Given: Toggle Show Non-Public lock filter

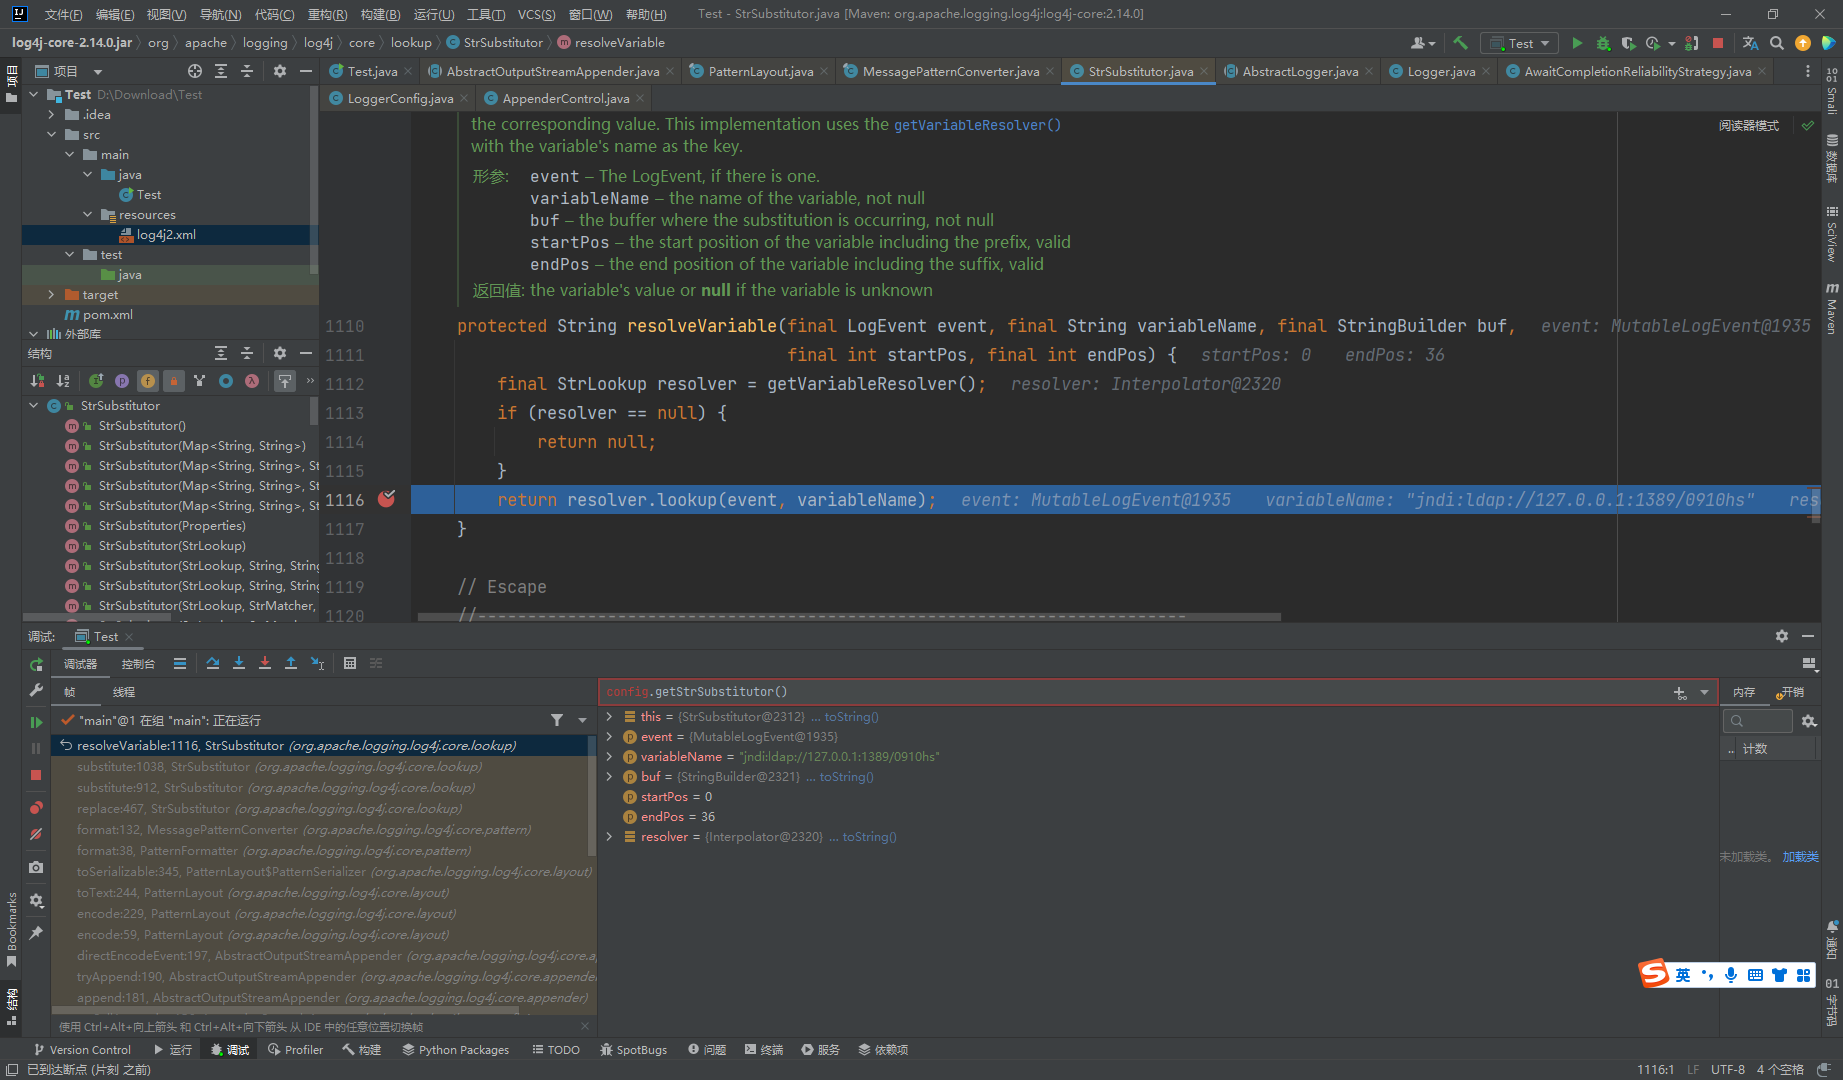Looking at the screenshot, I should 174,381.
